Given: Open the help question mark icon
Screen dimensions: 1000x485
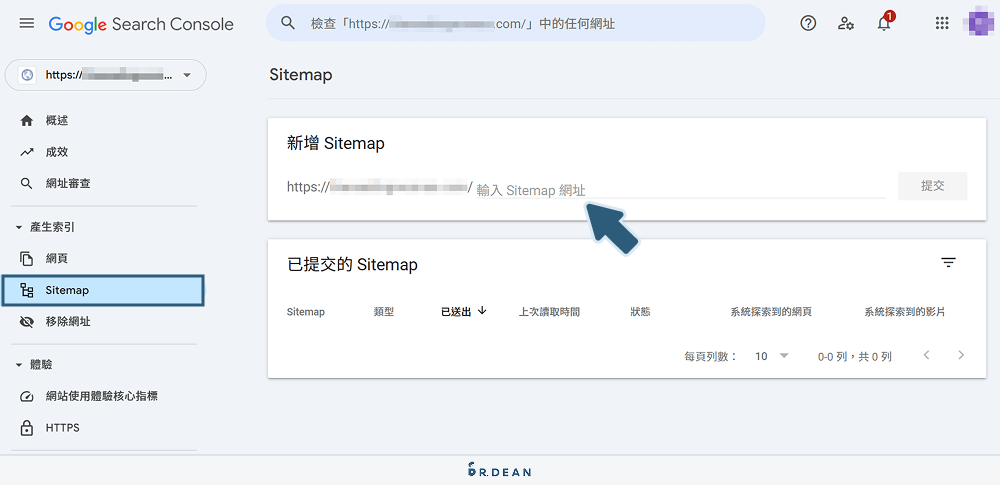Looking at the screenshot, I should pyautogui.click(x=808, y=24).
